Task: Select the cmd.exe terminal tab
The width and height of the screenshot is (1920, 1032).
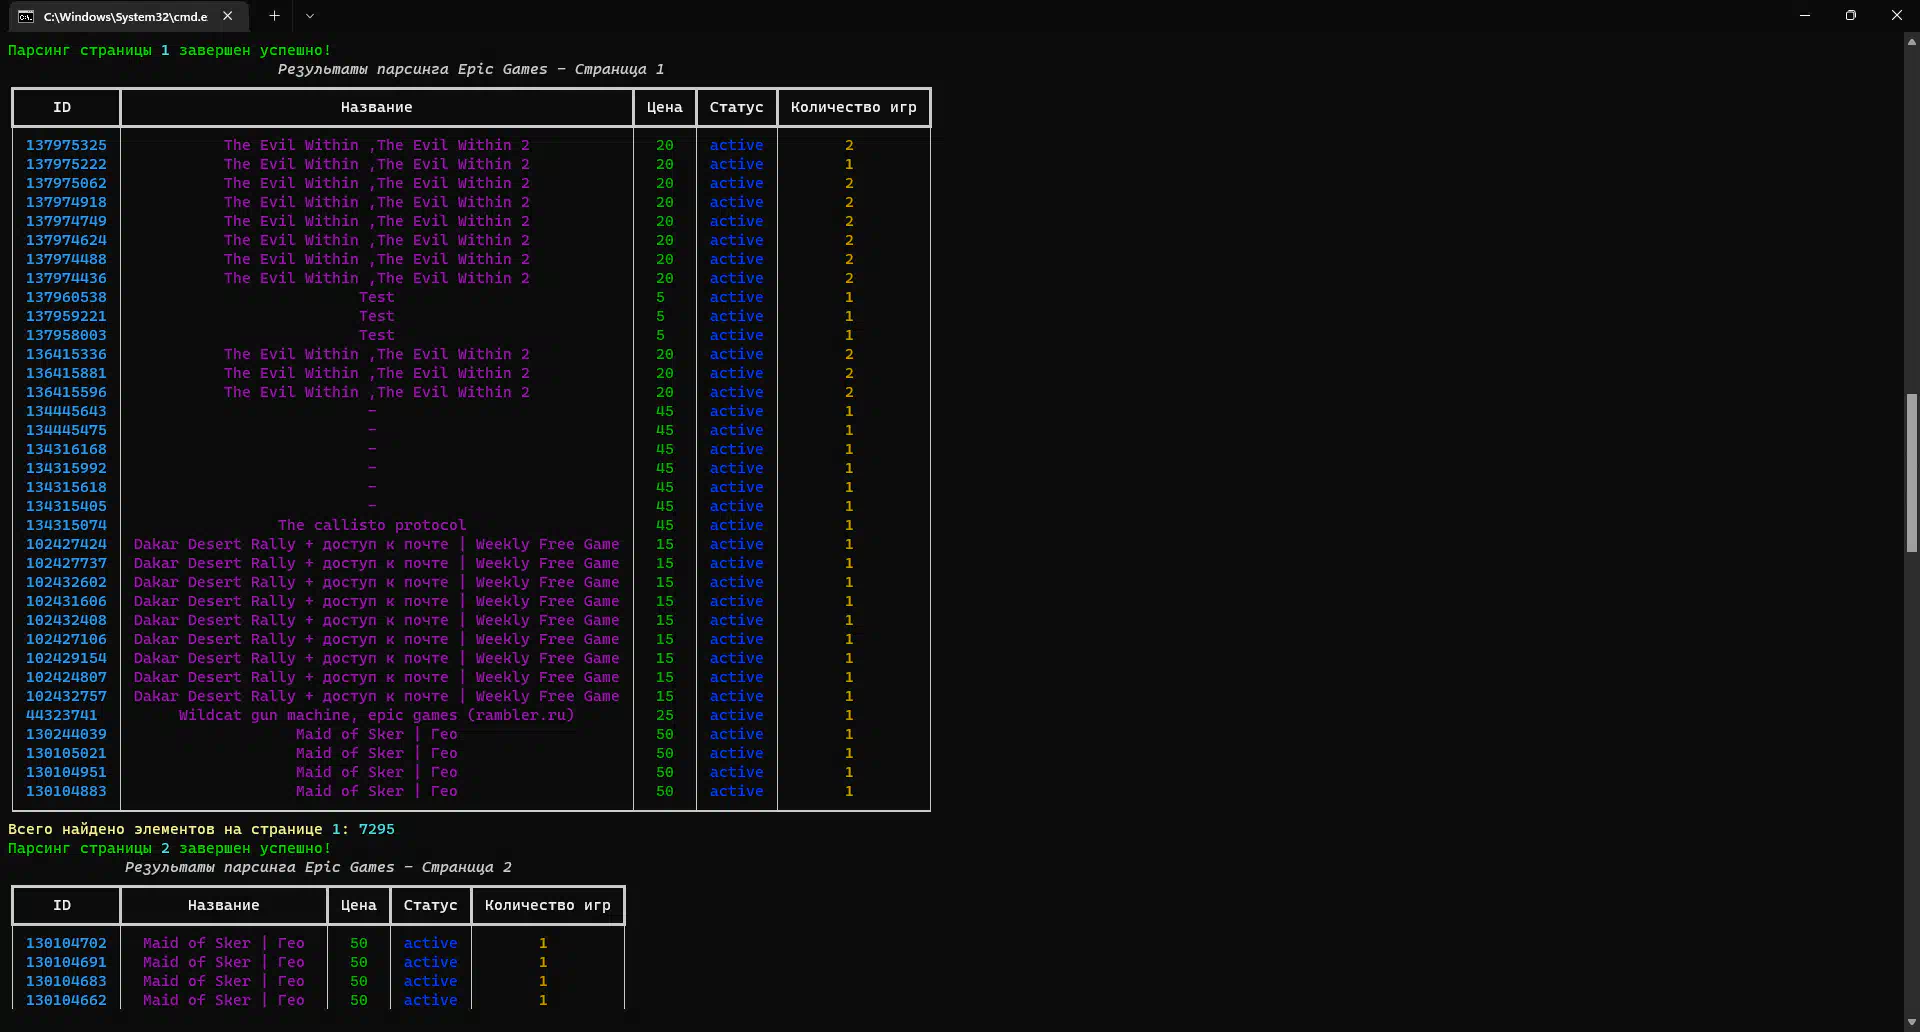Action: pos(127,16)
